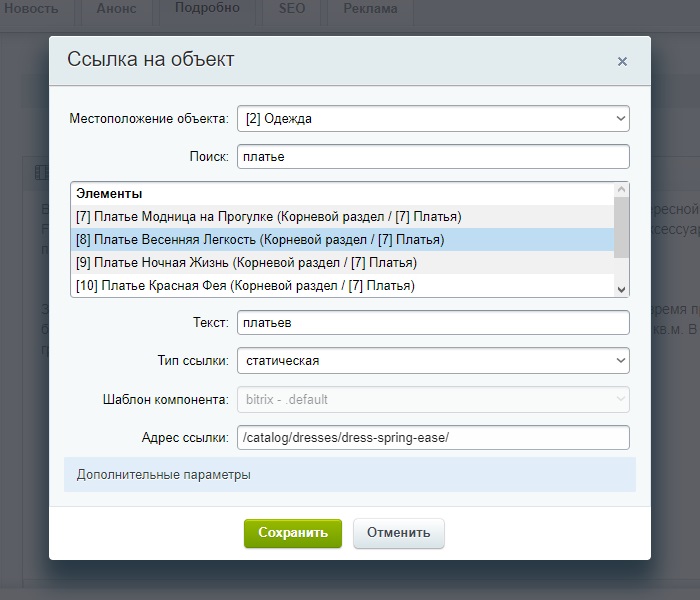Open the link type dropdown
This screenshot has height=600, width=700.
coord(432,361)
